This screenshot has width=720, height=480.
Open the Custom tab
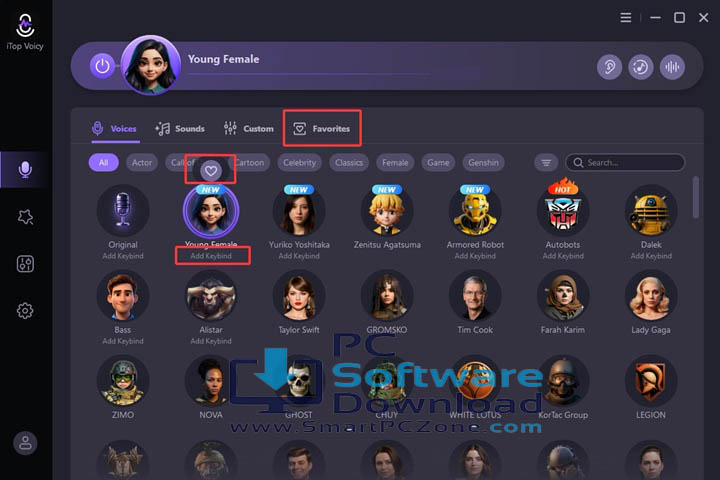point(248,129)
